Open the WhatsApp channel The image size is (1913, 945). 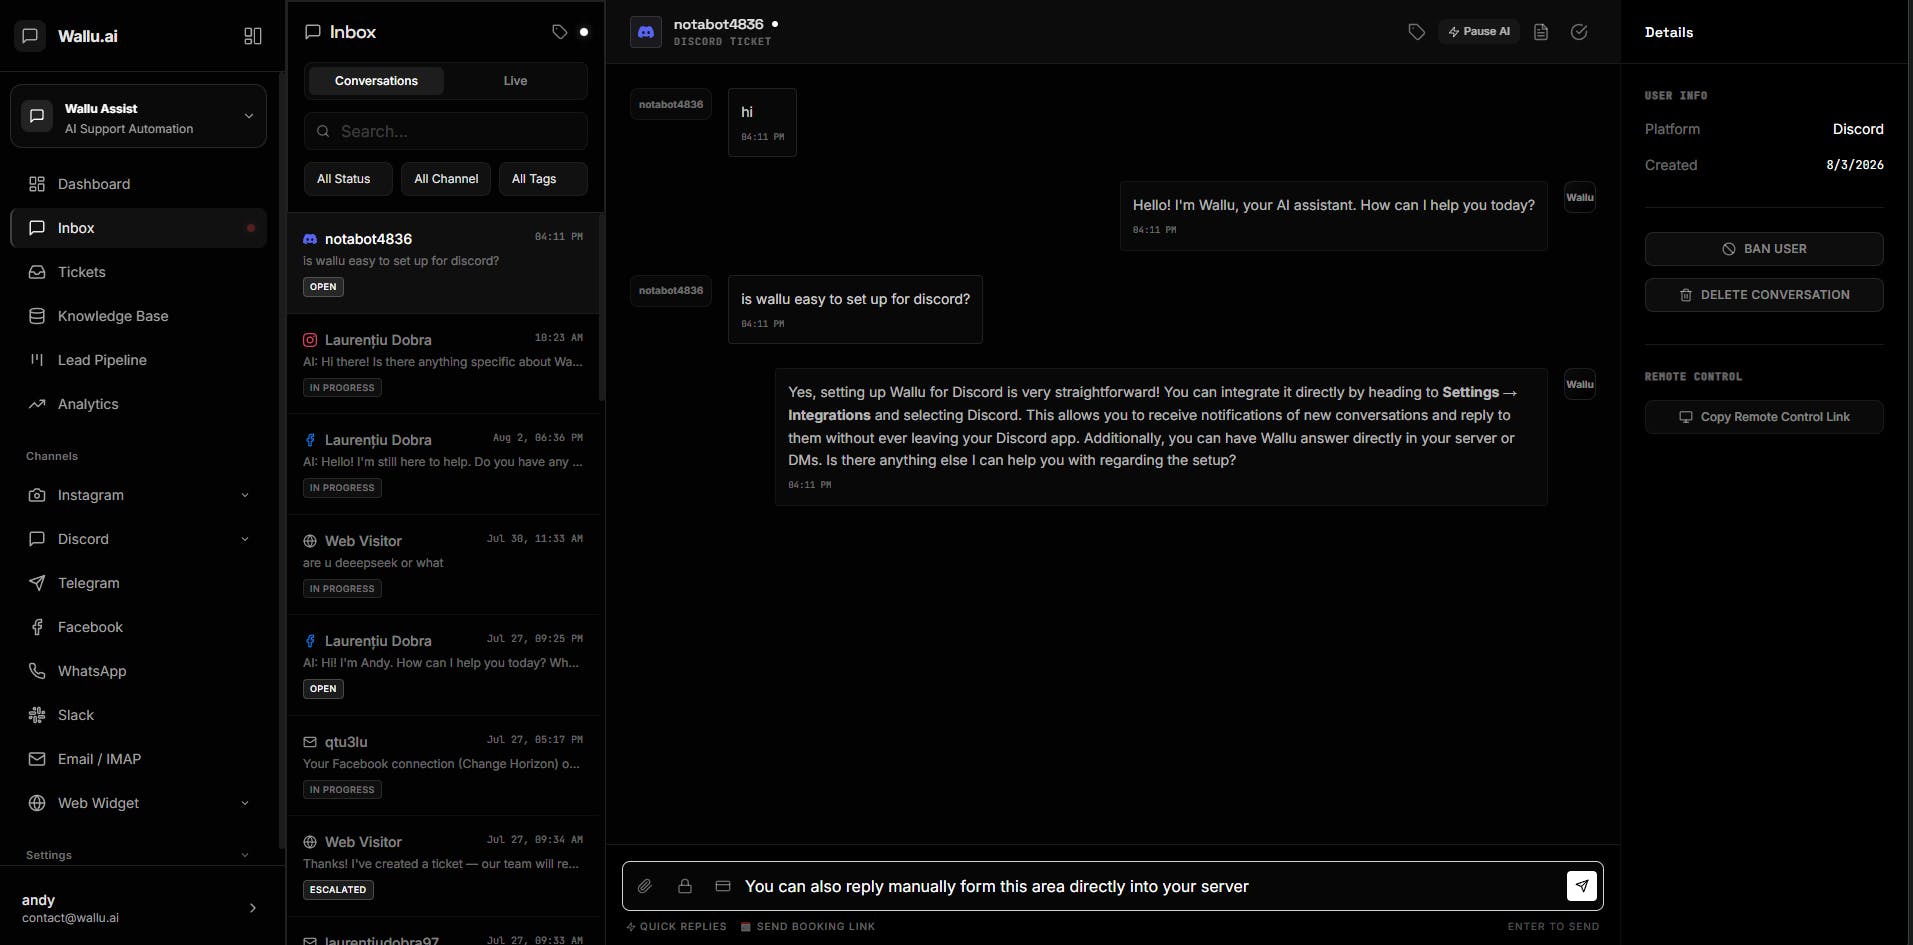click(138, 671)
